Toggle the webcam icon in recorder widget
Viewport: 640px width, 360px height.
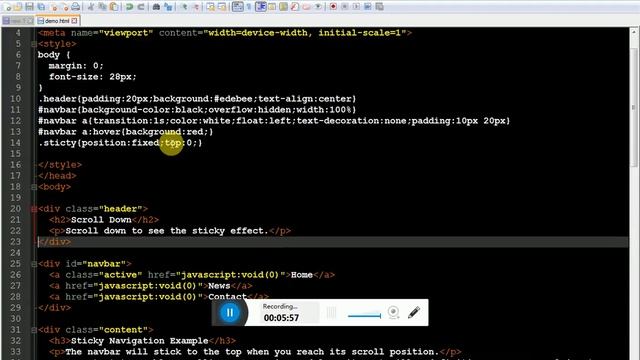393,313
